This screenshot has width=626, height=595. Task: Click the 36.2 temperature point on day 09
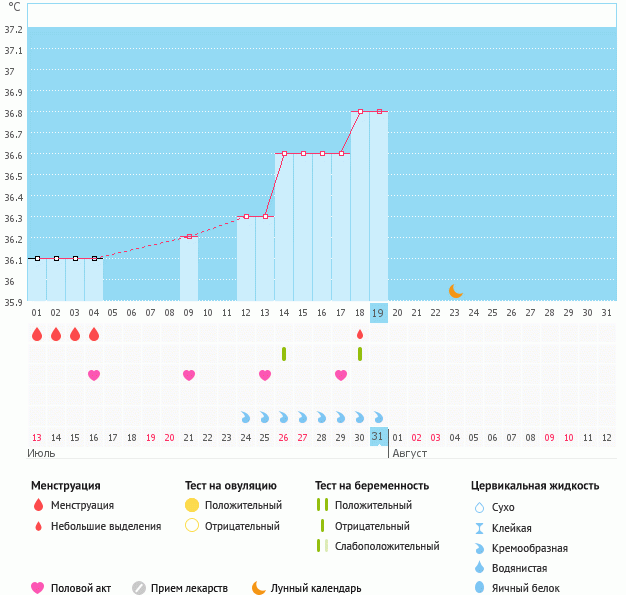(189, 237)
